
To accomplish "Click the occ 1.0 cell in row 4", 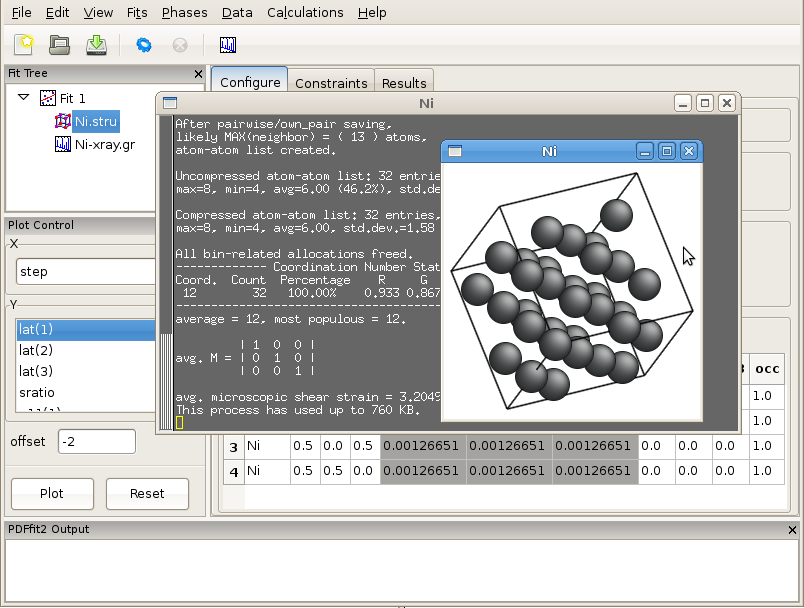I will [x=767, y=472].
